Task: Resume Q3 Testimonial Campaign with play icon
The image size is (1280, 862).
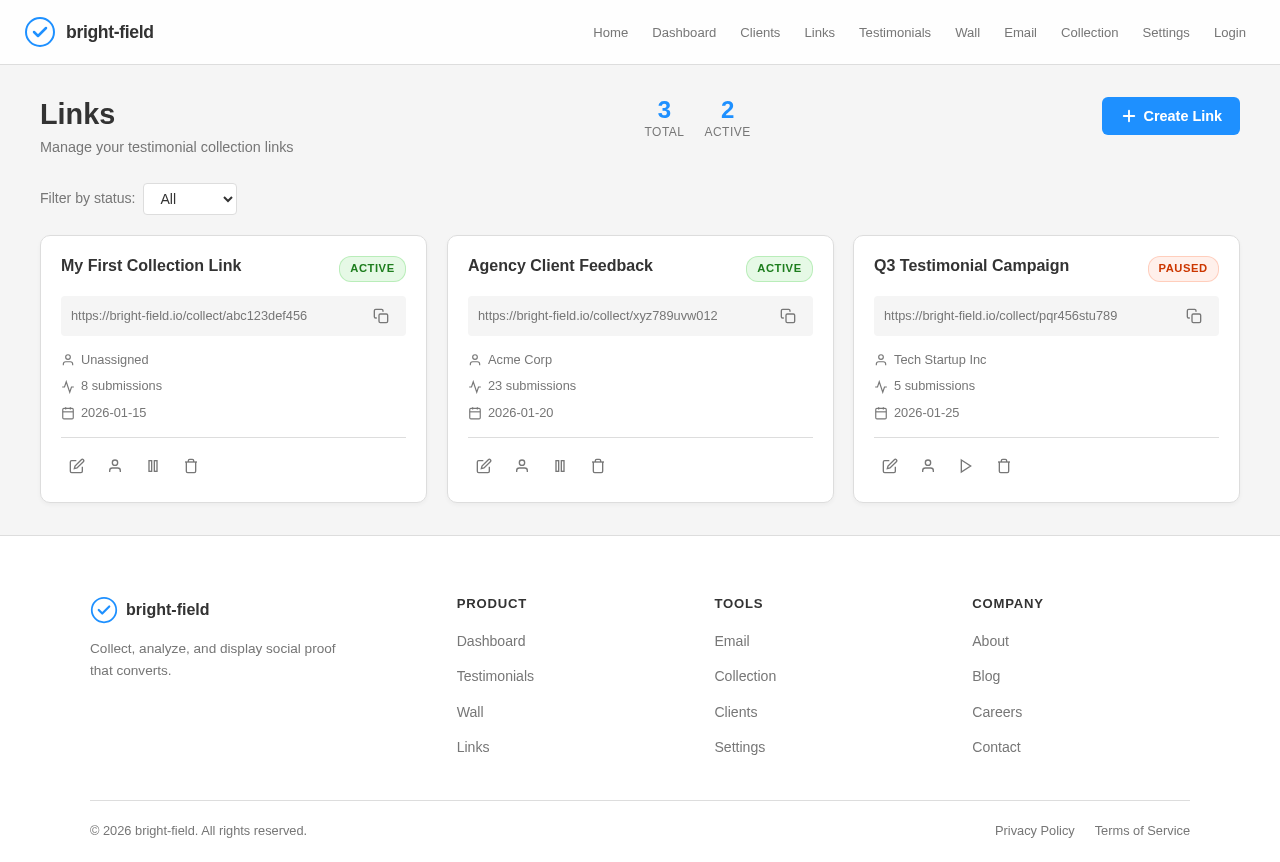Action: [966, 466]
